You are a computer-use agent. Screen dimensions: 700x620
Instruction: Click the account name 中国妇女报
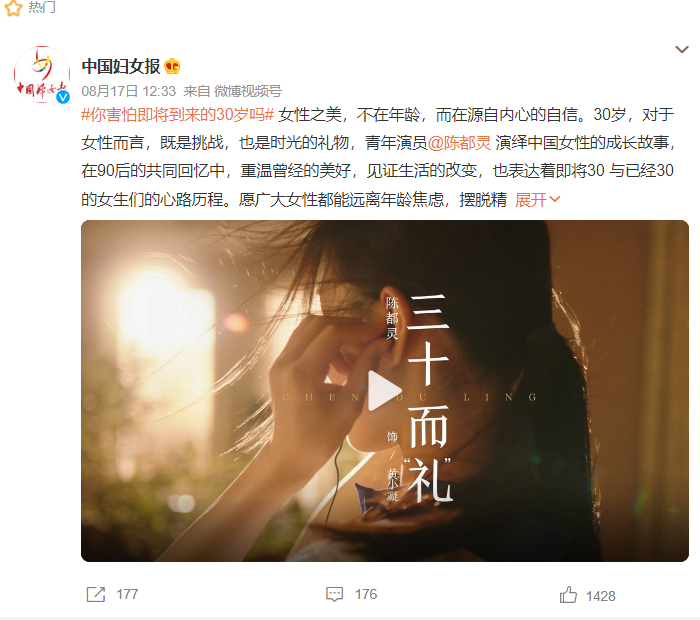click(x=121, y=67)
